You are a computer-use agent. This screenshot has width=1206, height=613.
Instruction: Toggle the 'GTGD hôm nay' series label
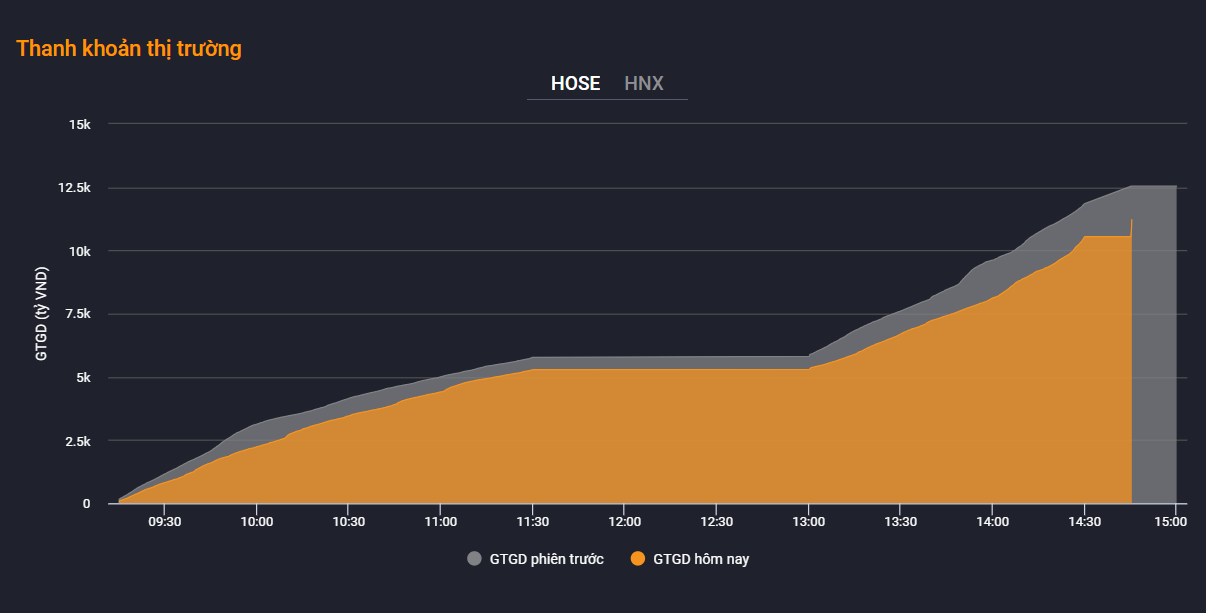click(x=701, y=559)
